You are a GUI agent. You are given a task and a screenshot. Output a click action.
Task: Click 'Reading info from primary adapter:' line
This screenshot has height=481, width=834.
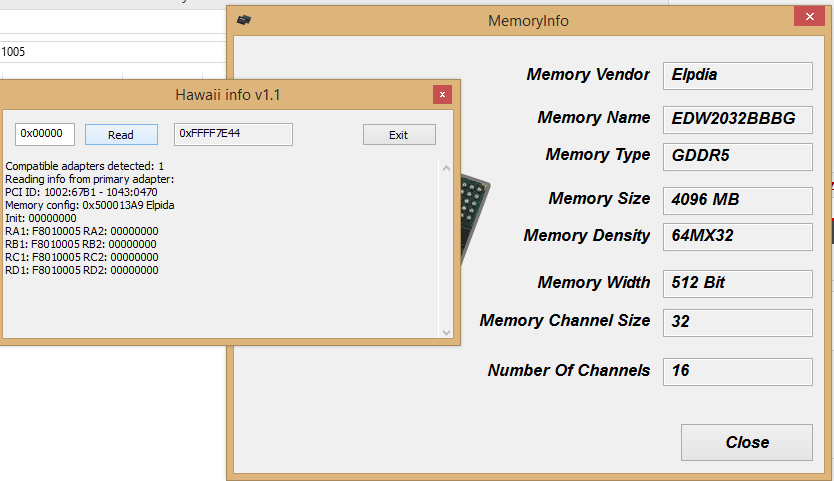coord(90,179)
